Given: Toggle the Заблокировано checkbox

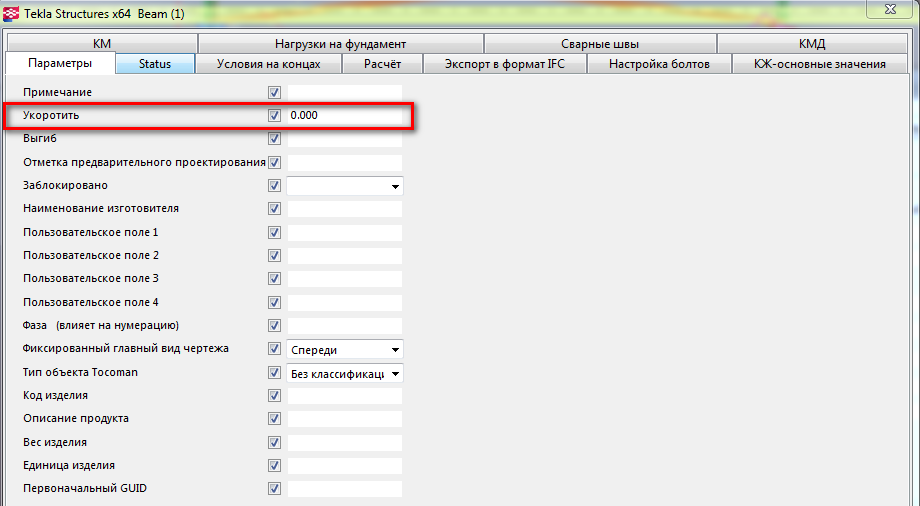Looking at the screenshot, I should click(x=274, y=185).
